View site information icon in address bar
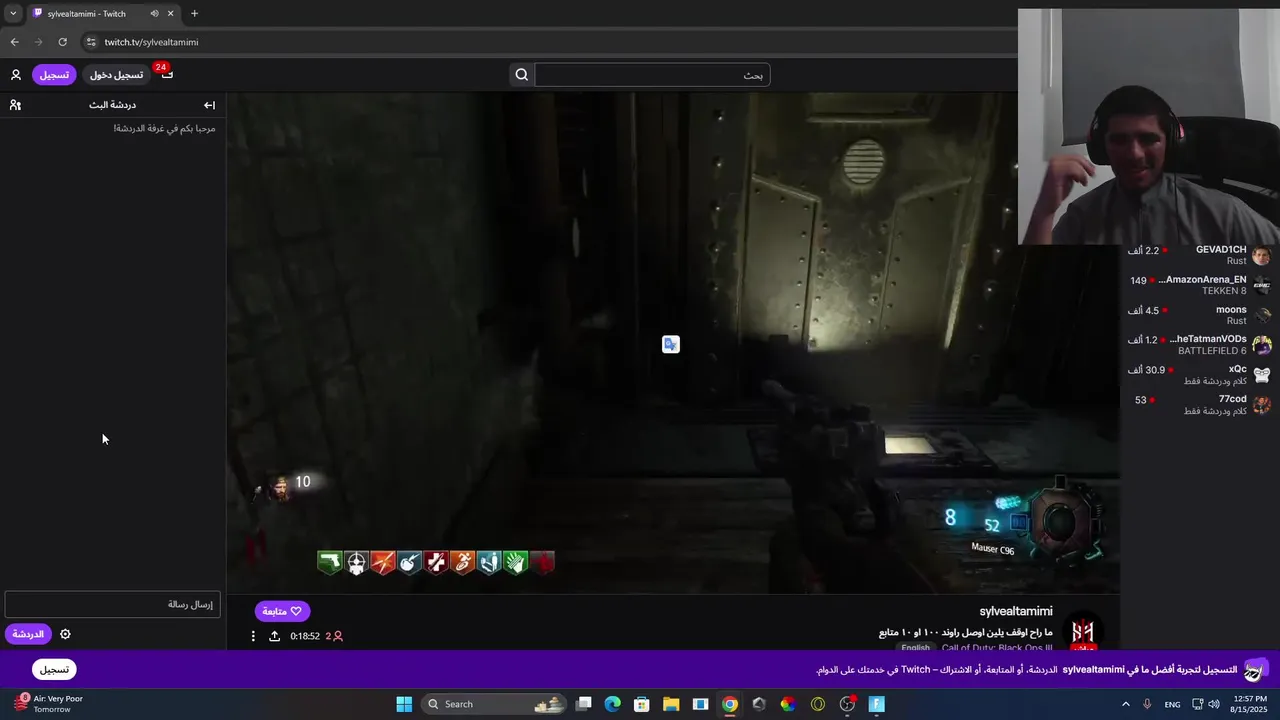The width and height of the screenshot is (1280, 720). click(x=91, y=42)
